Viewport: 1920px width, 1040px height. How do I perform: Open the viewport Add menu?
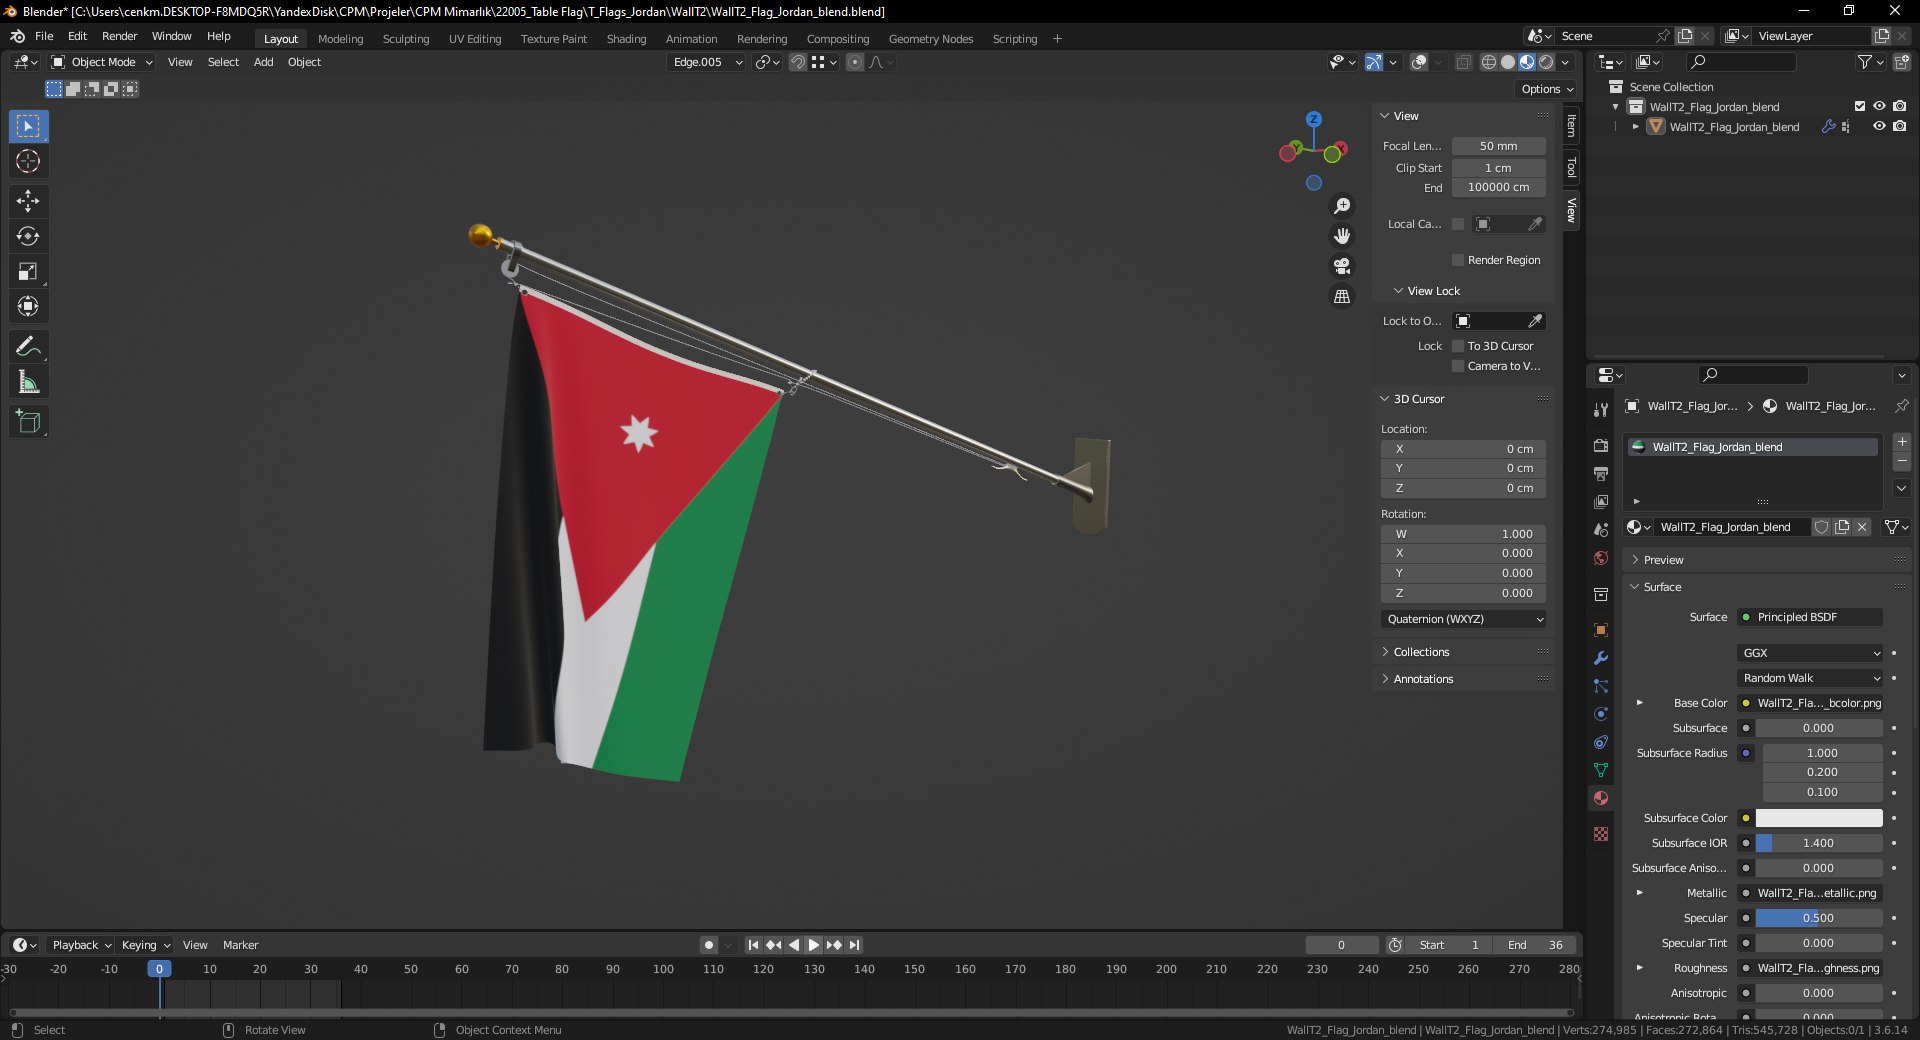coord(263,62)
